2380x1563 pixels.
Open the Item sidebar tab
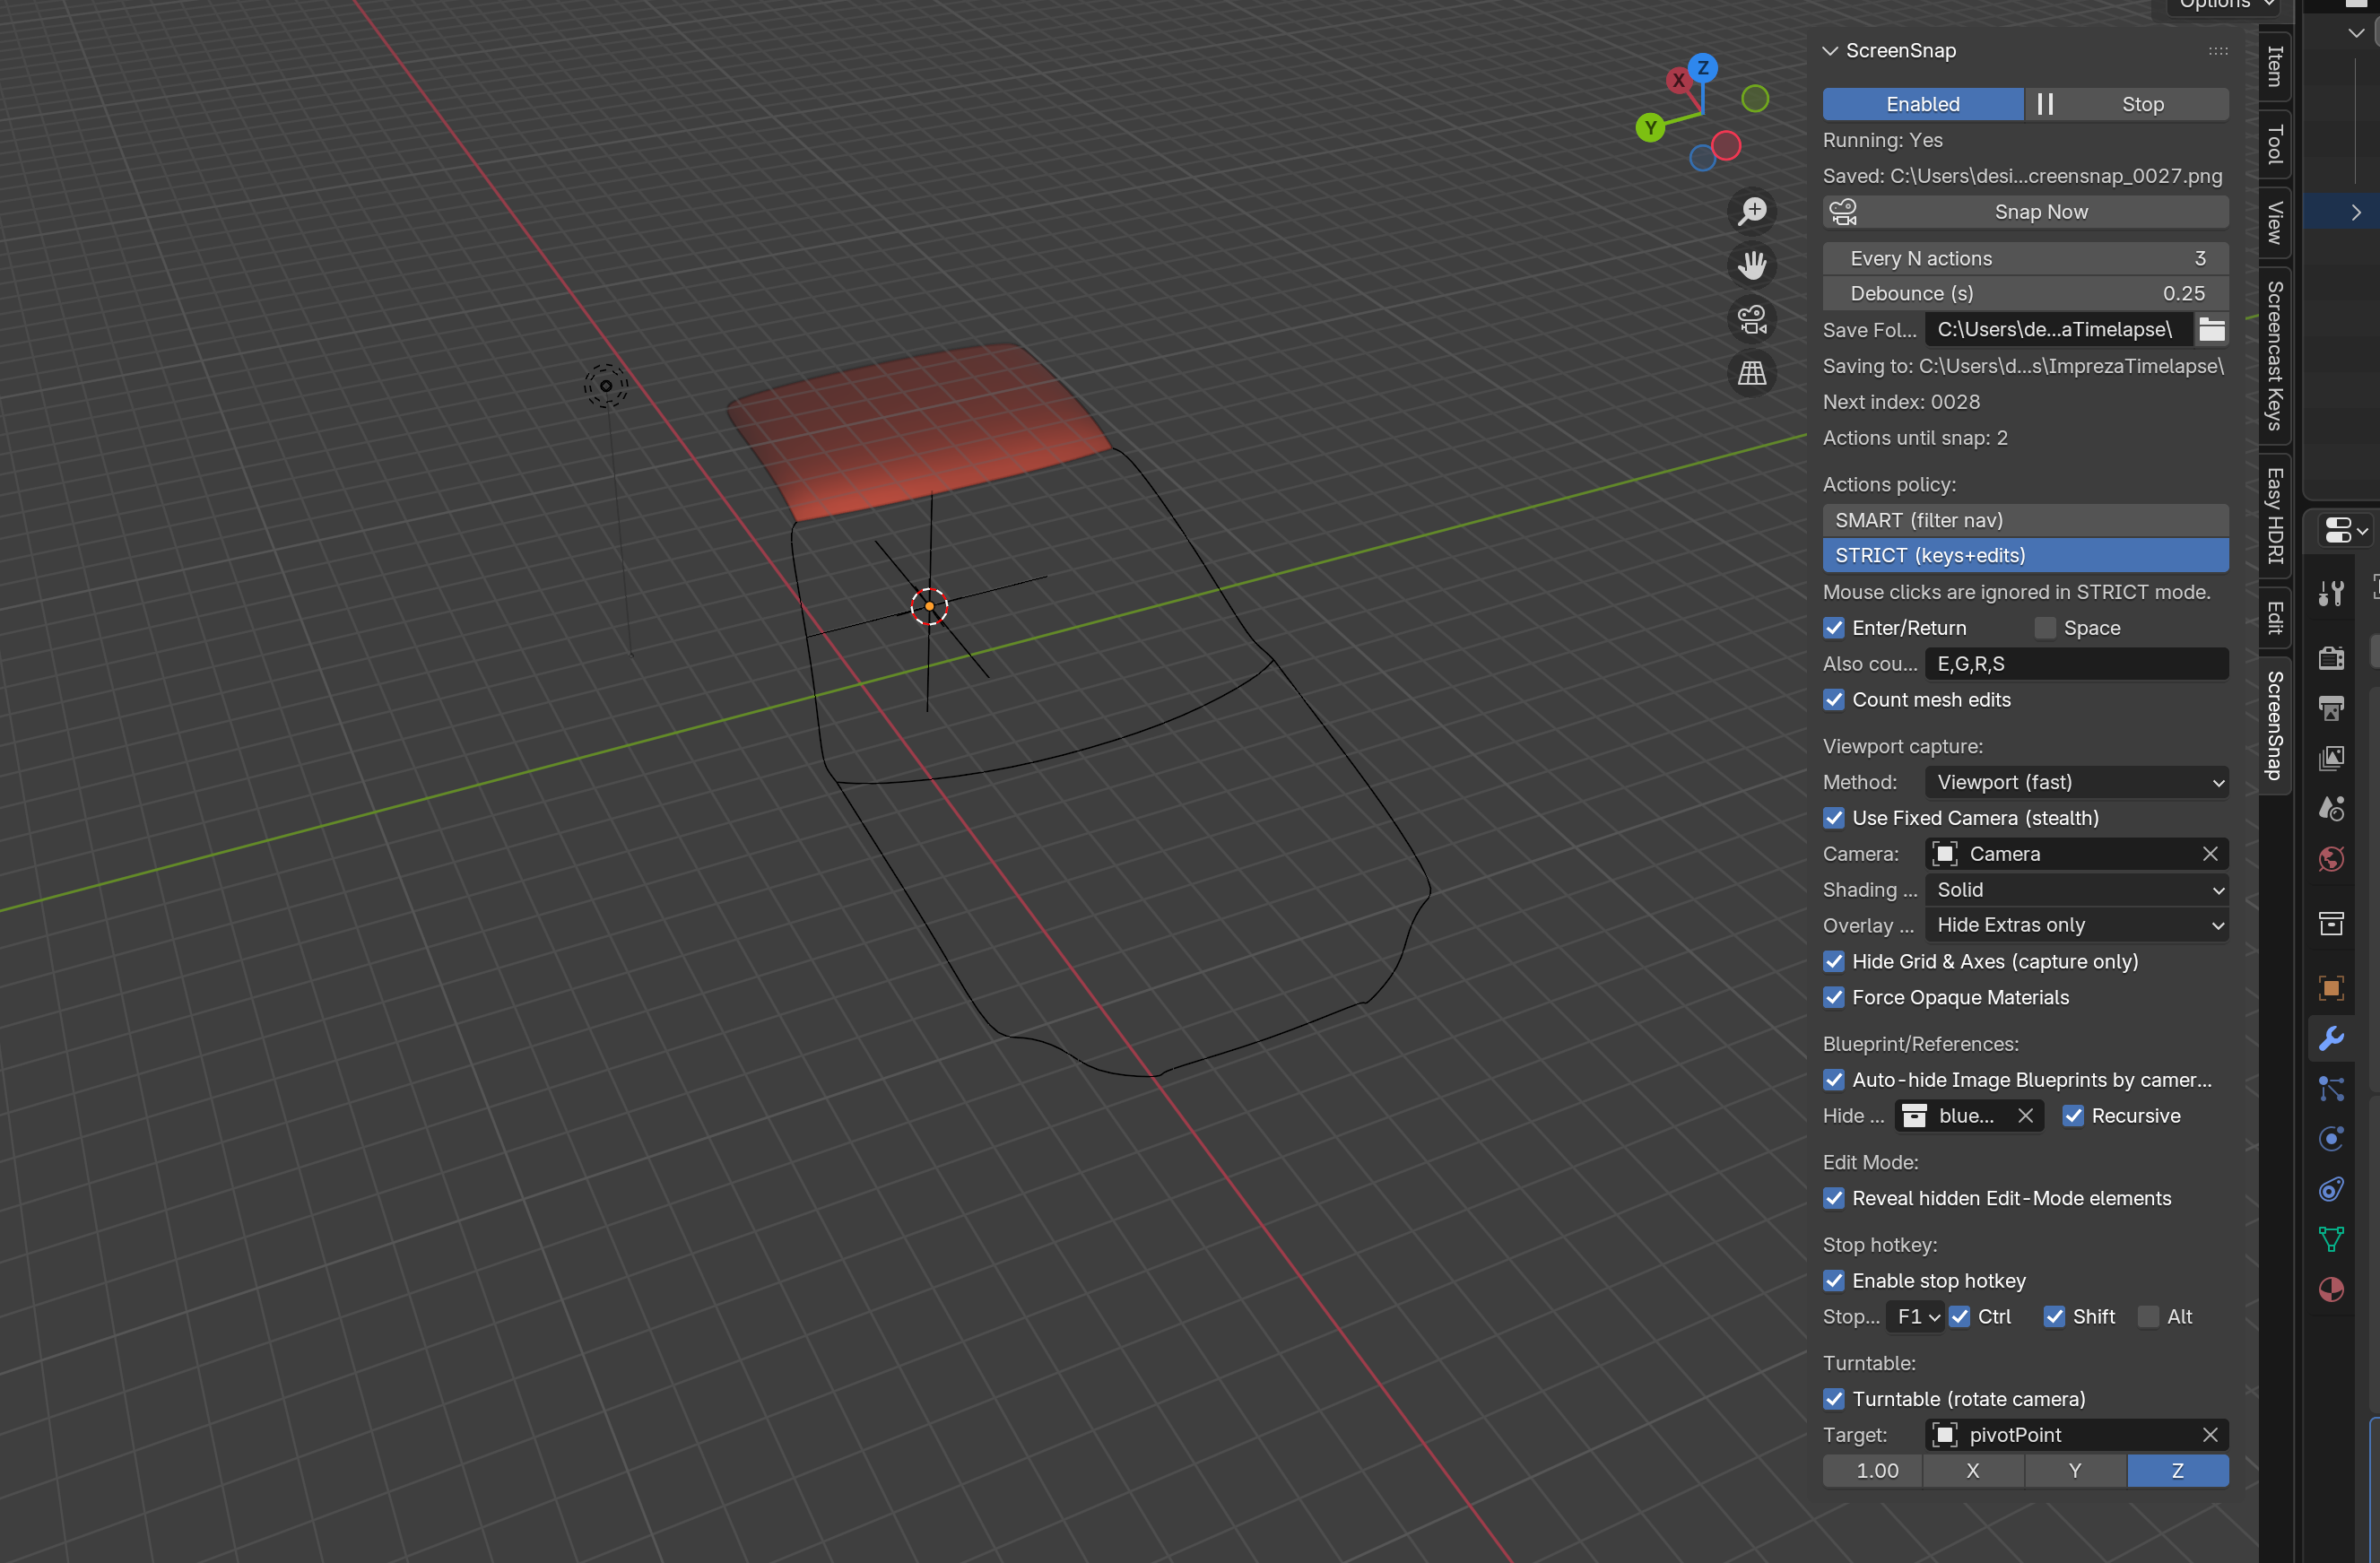[2274, 66]
